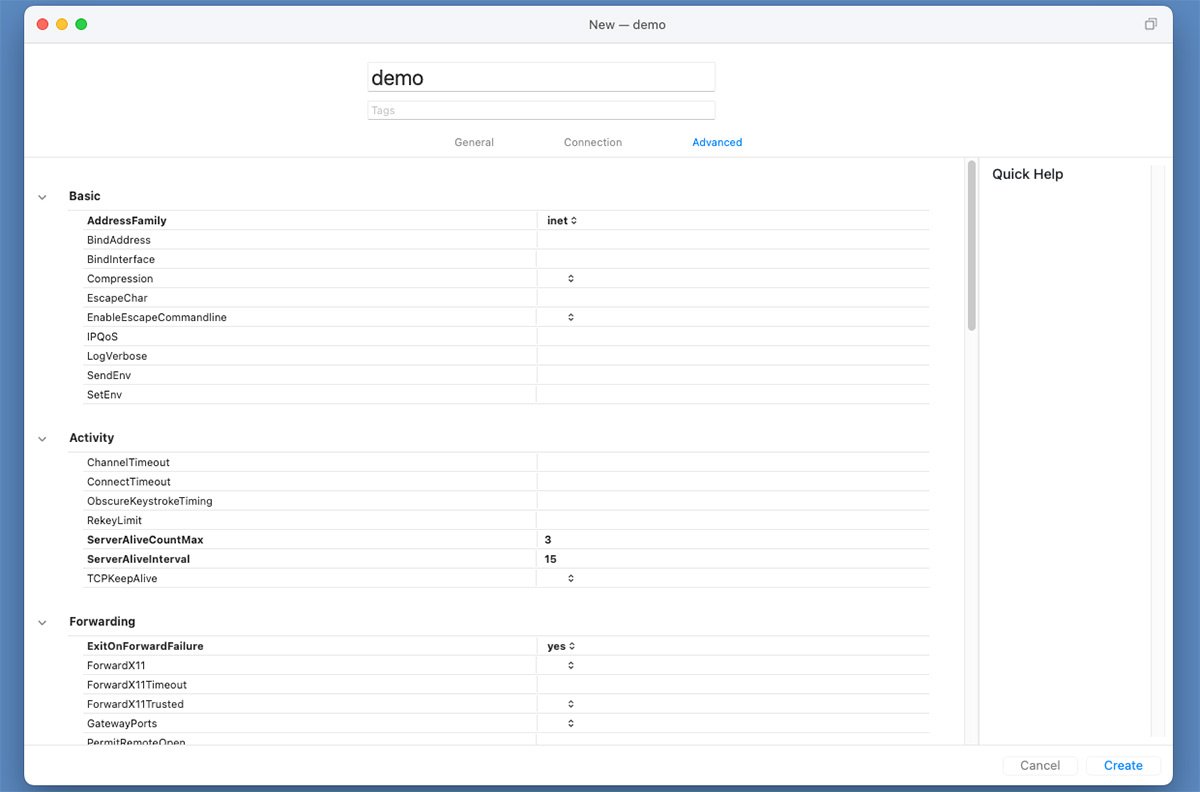Click the Cancel button
This screenshot has width=1200, height=792.
pyautogui.click(x=1040, y=766)
